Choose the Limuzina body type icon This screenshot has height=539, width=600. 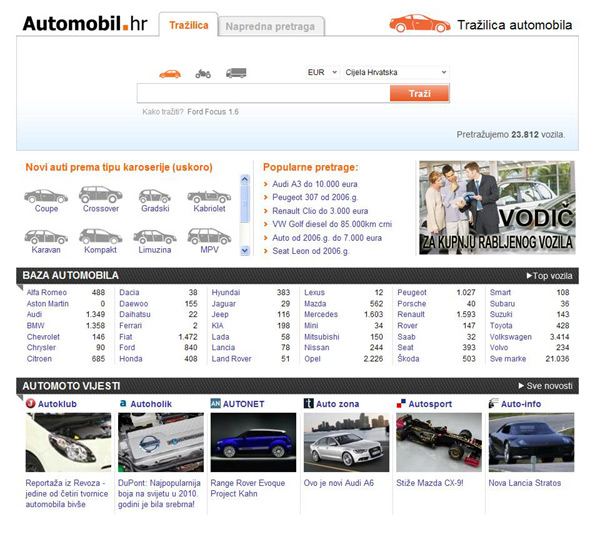pos(155,237)
